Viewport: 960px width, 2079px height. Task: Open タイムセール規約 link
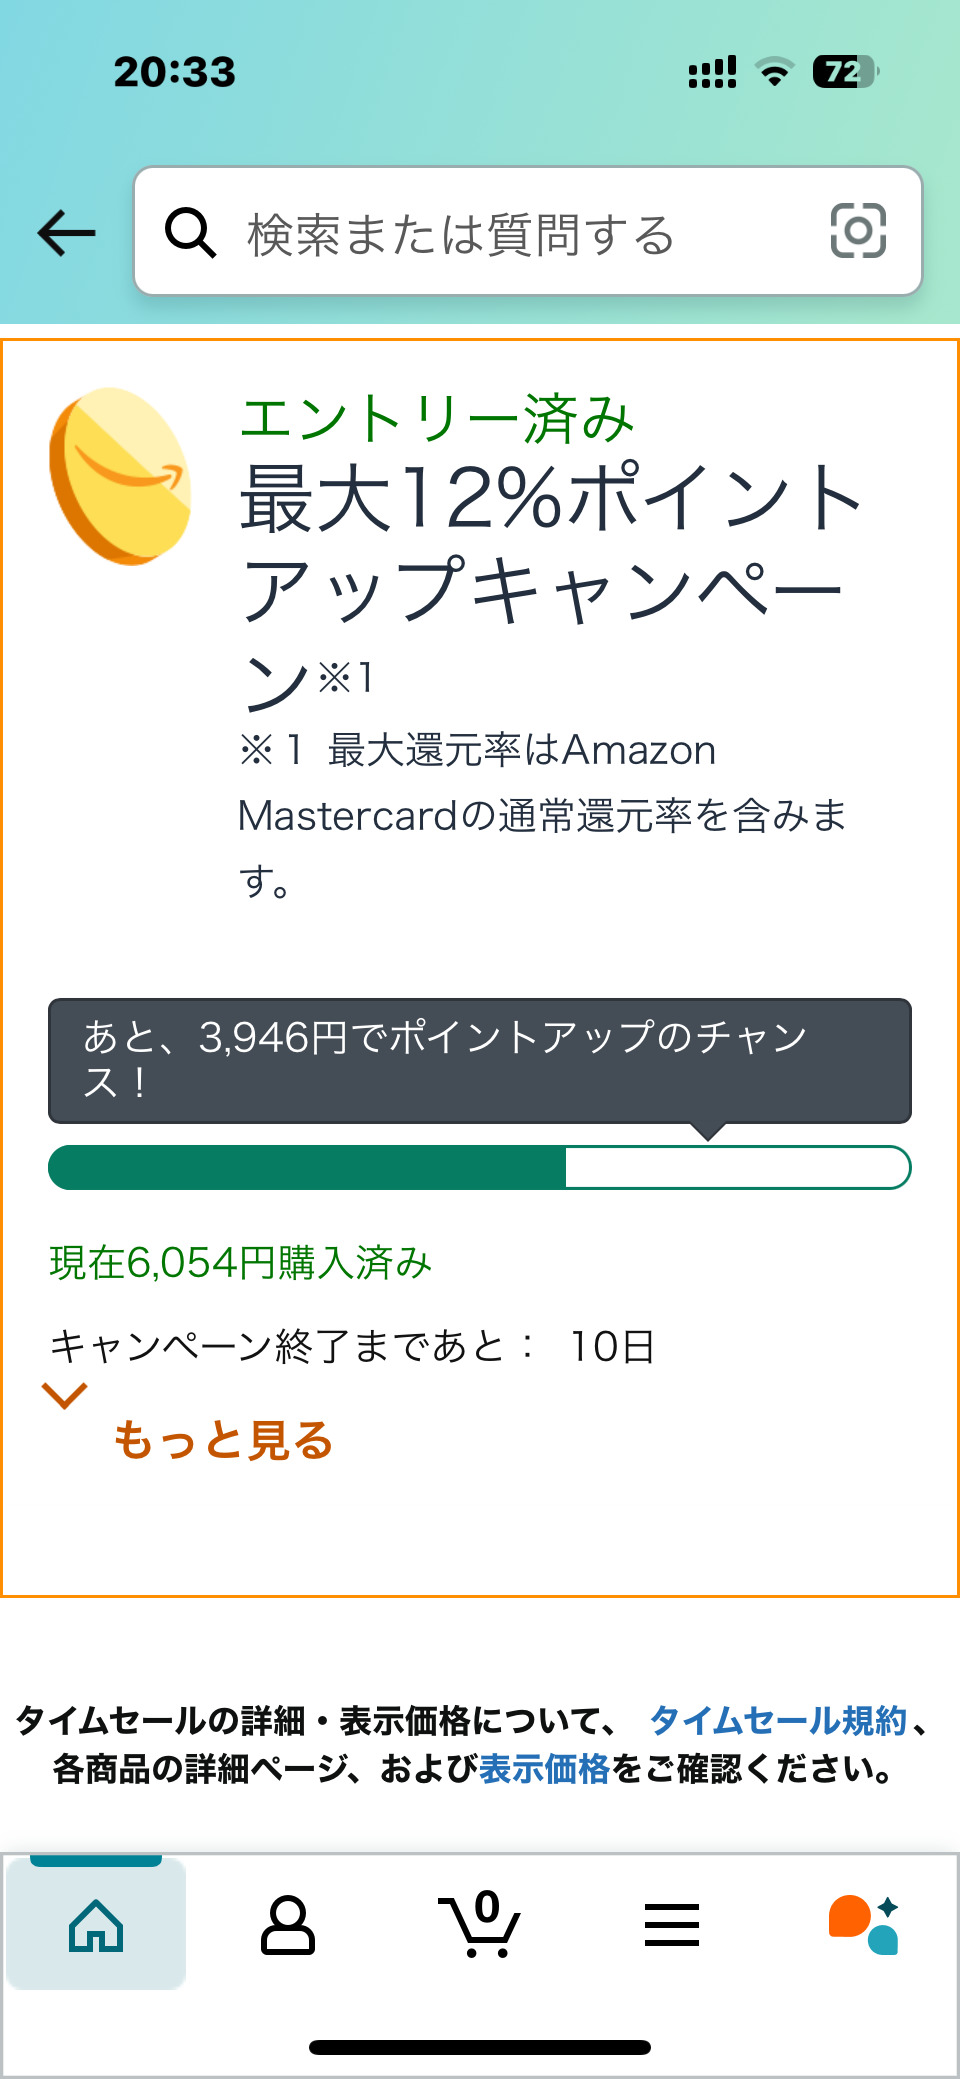[778, 1721]
